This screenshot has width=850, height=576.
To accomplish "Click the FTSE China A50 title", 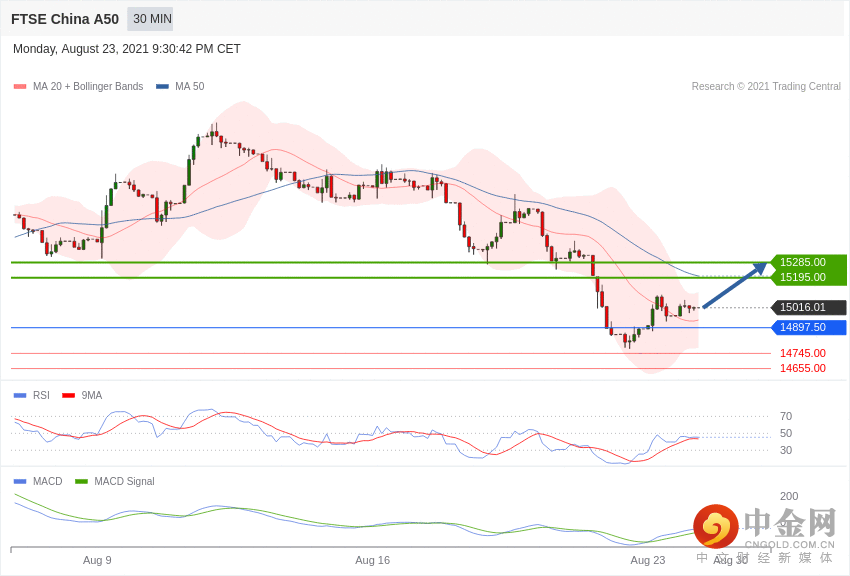I will 65,20.
